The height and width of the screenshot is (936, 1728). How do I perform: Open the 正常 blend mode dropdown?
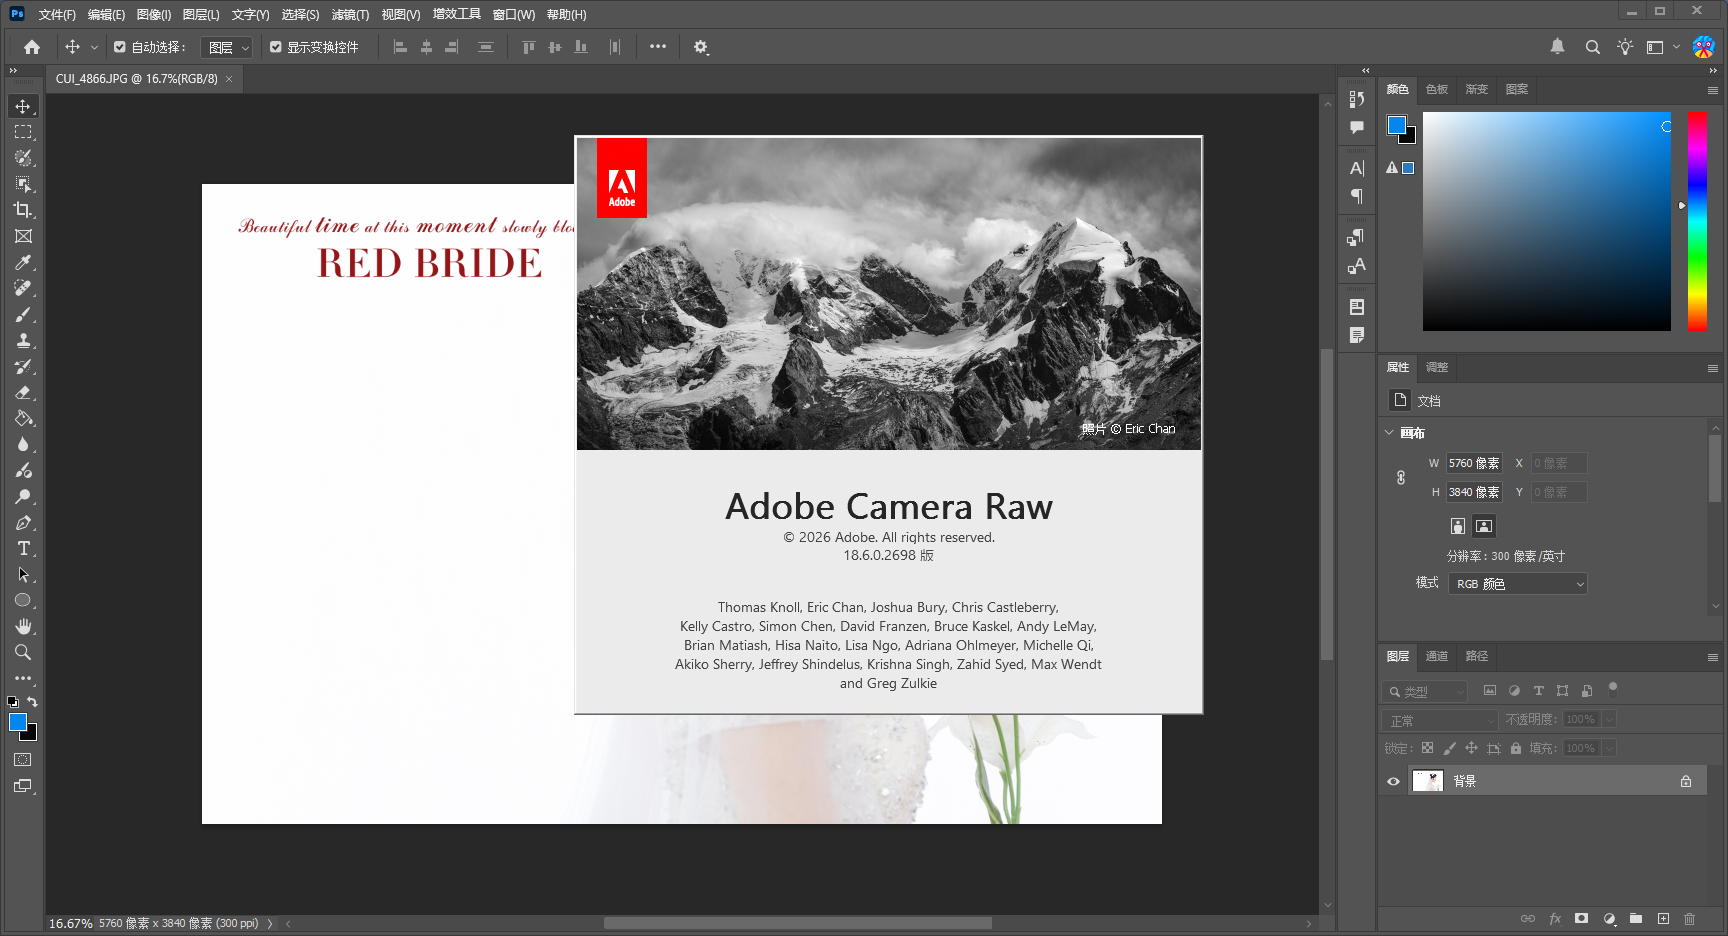pyautogui.click(x=1440, y=720)
